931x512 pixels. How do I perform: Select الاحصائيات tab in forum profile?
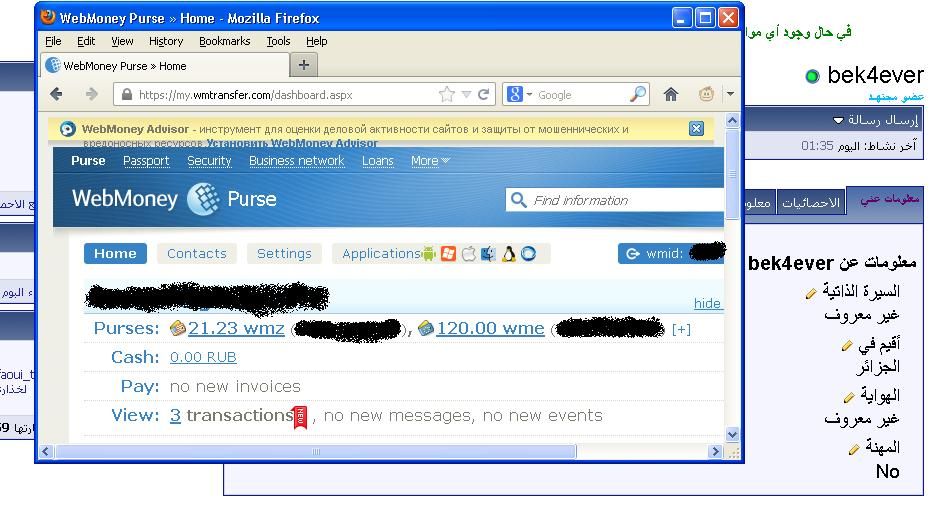pos(810,203)
